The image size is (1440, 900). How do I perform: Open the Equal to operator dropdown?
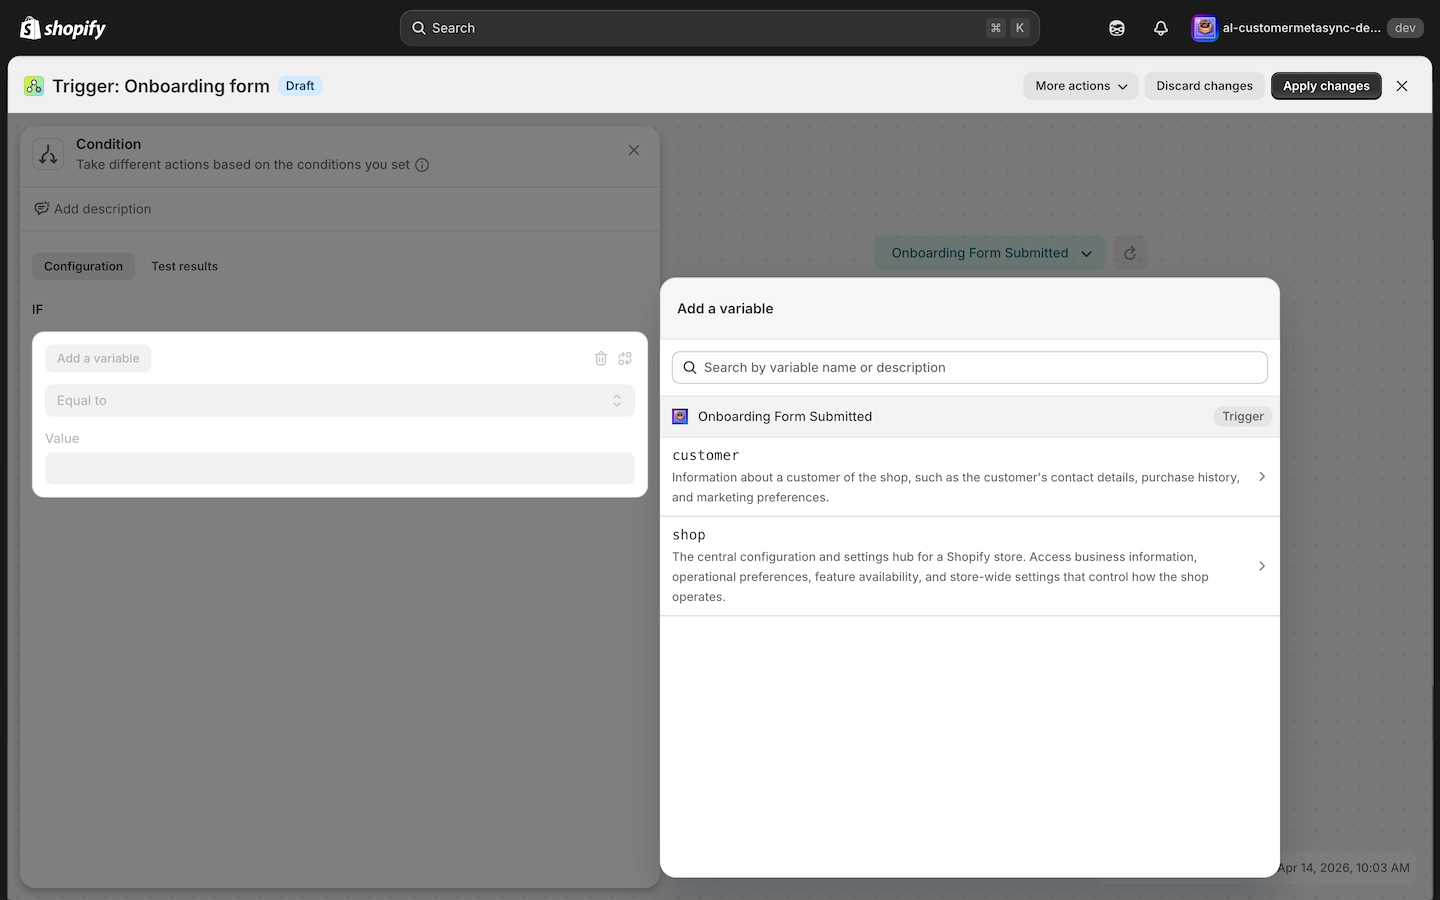click(340, 400)
